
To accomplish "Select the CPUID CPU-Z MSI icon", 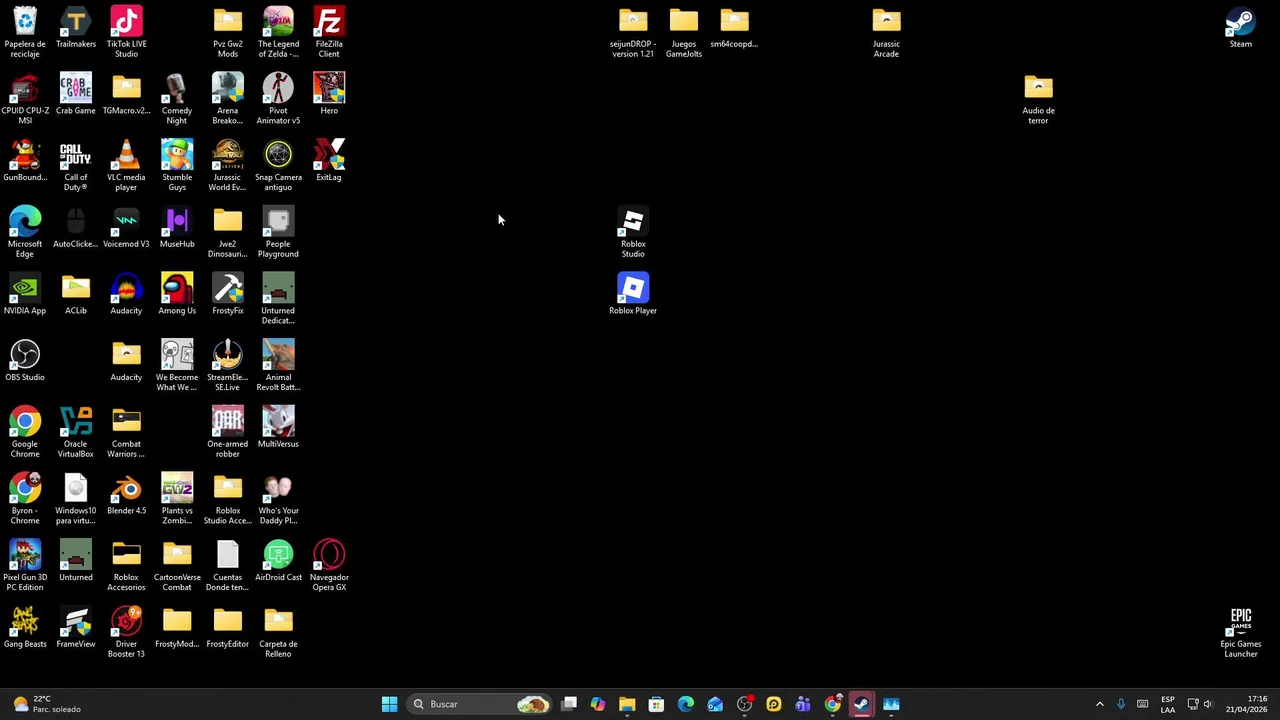I will point(25,99).
